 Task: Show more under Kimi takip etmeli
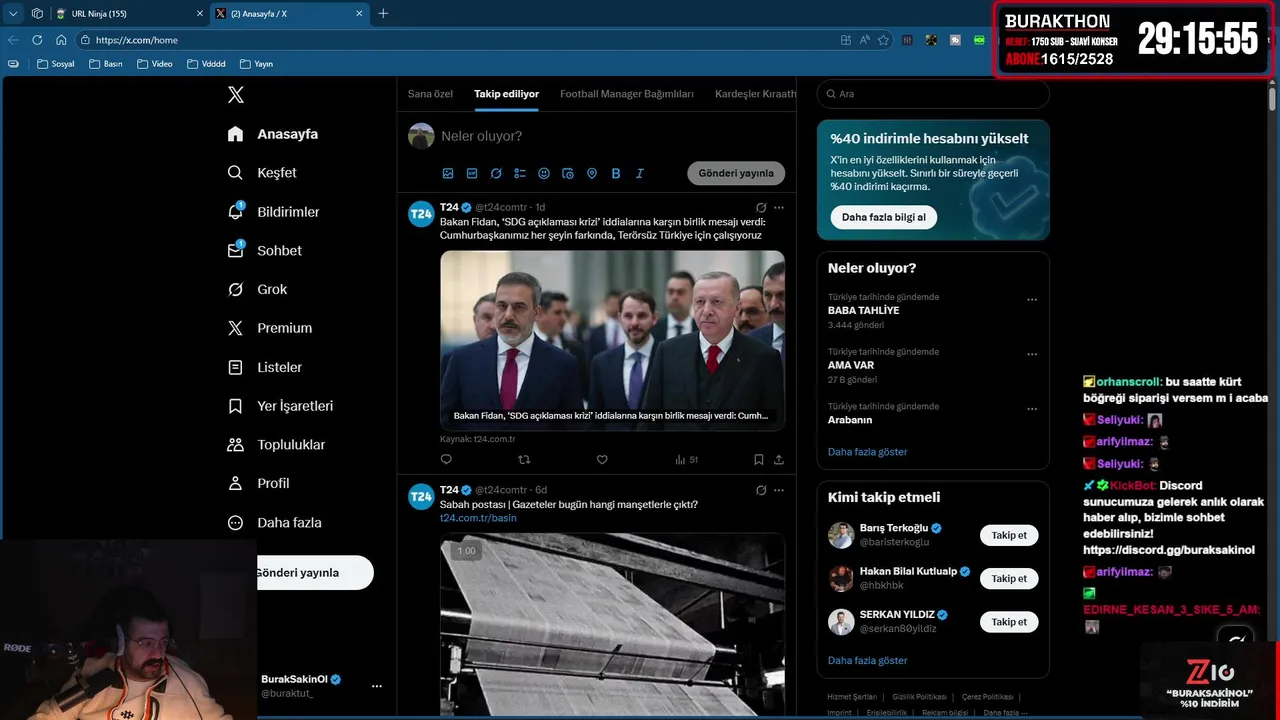868,661
